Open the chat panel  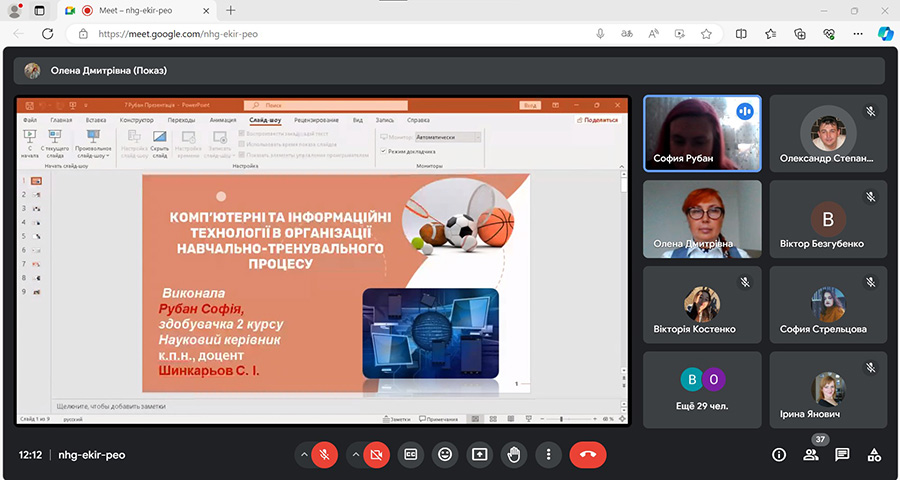click(x=842, y=454)
